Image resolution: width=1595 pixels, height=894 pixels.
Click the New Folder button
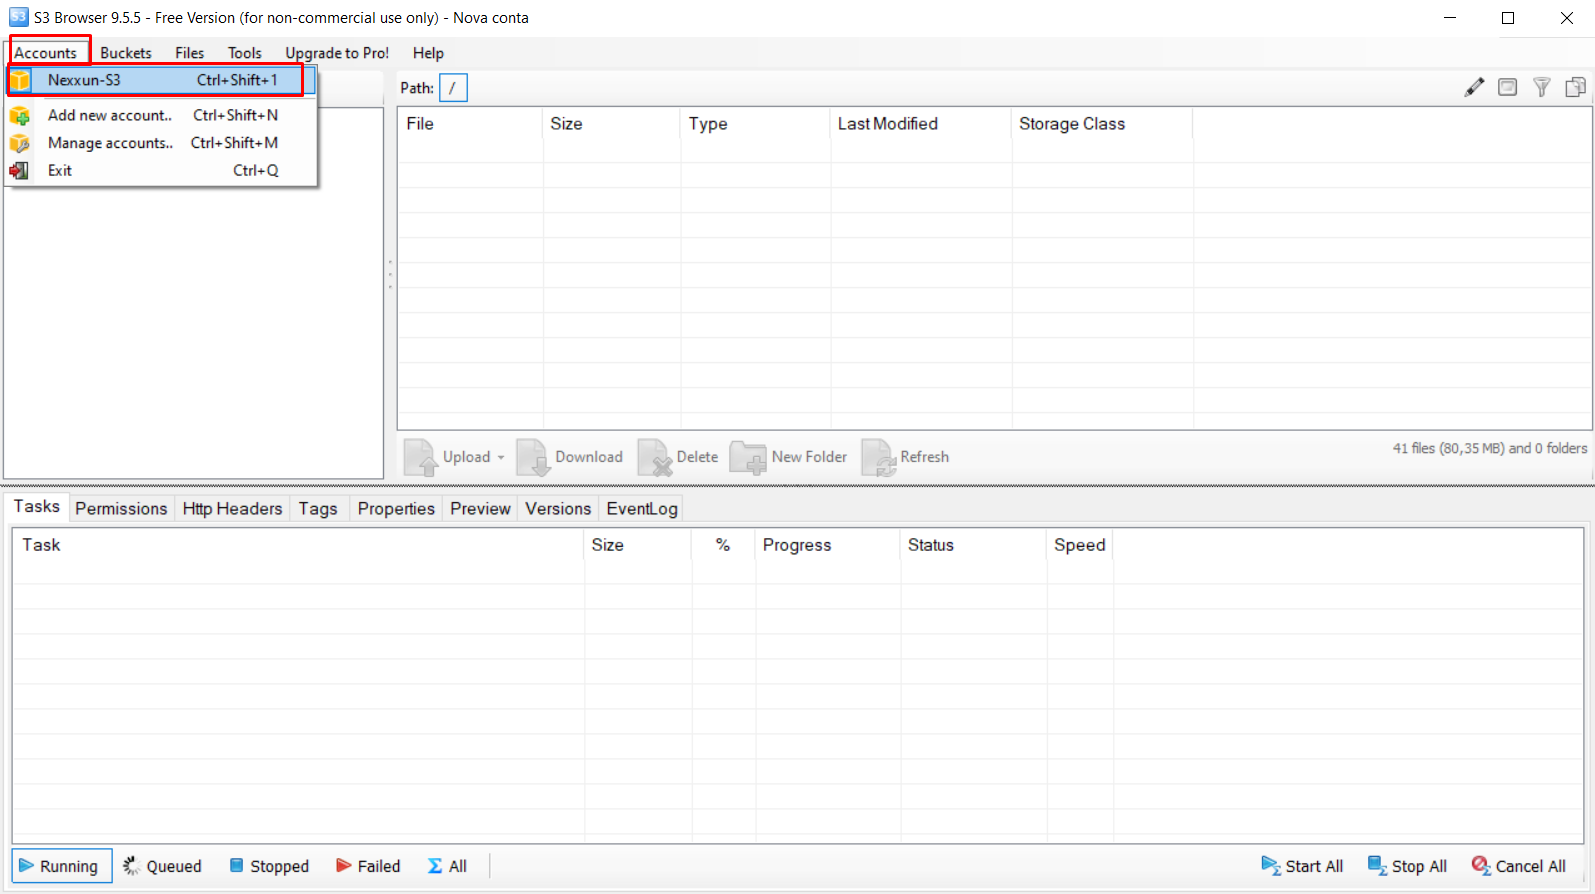(x=789, y=457)
